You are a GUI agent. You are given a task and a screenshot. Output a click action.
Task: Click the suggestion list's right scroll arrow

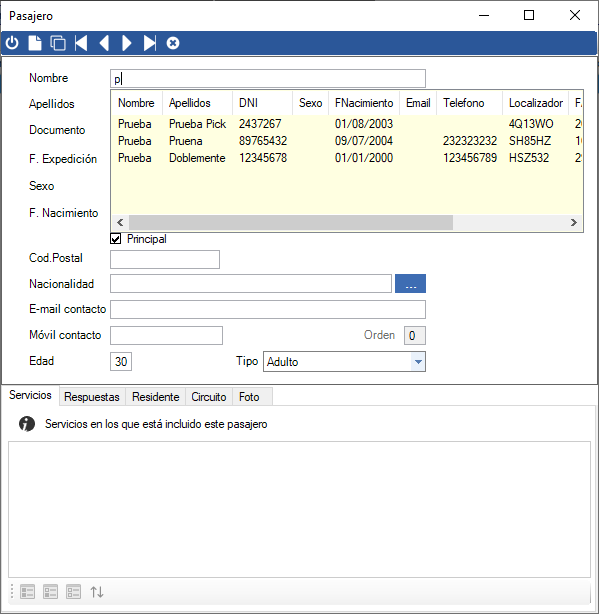pyautogui.click(x=574, y=222)
